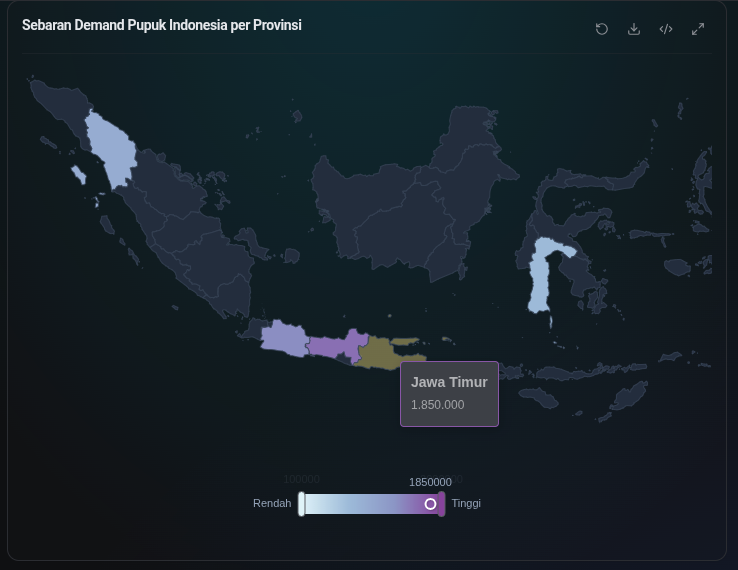This screenshot has width=738, height=570.
Task: Click the gradient bar of the legend
Action: pyautogui.click(x=371, y=504)
